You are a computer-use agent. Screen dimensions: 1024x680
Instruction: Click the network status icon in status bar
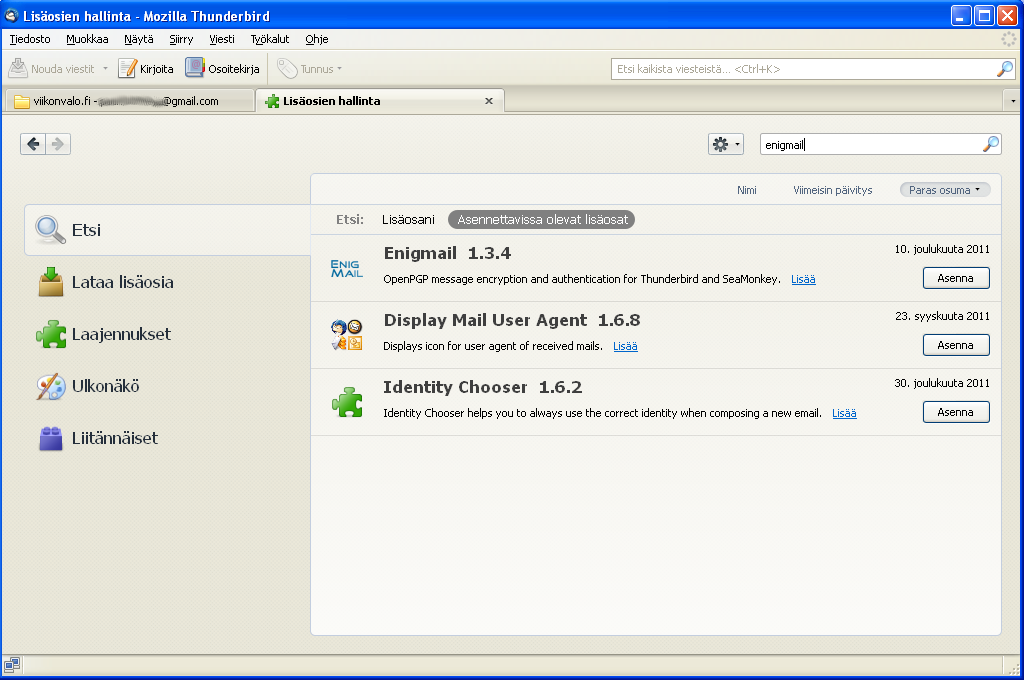[12, 665]
